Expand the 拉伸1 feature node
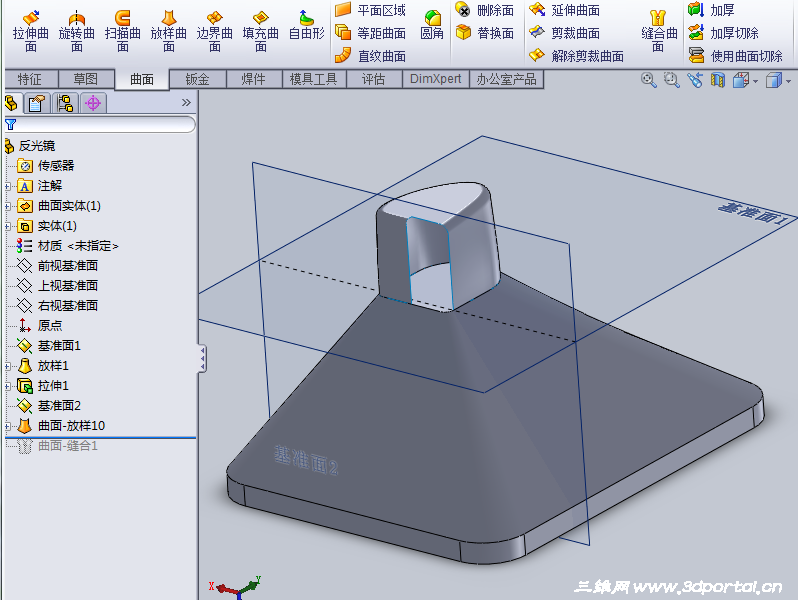Viewport: 798px width, 600px height. coord(8,386)
